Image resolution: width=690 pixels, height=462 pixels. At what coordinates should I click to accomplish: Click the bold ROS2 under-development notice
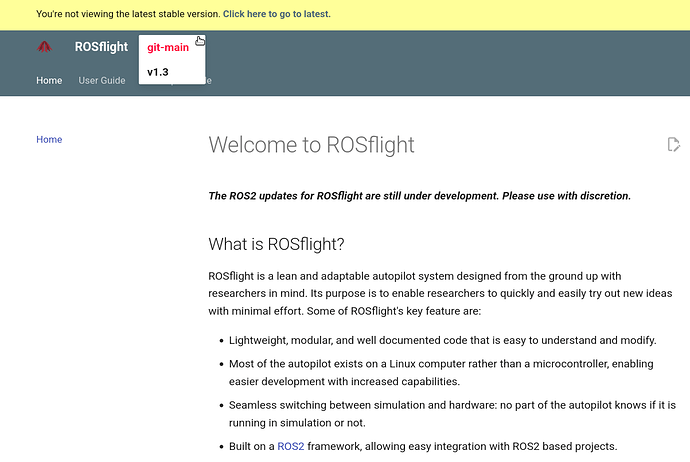419,196
